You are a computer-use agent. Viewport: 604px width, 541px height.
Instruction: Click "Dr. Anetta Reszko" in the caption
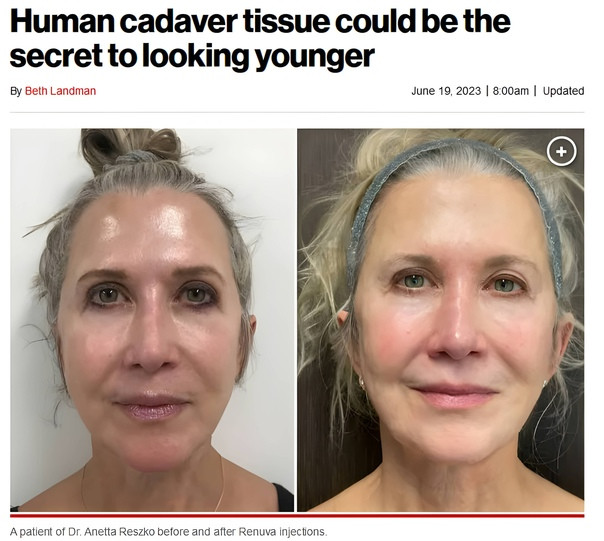[x=111, y=532]
